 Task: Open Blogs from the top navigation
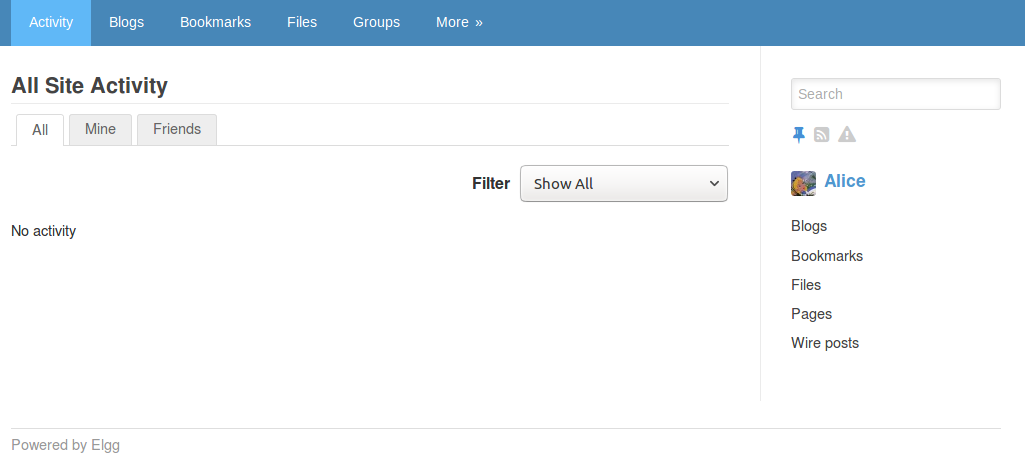click(126, 22)
